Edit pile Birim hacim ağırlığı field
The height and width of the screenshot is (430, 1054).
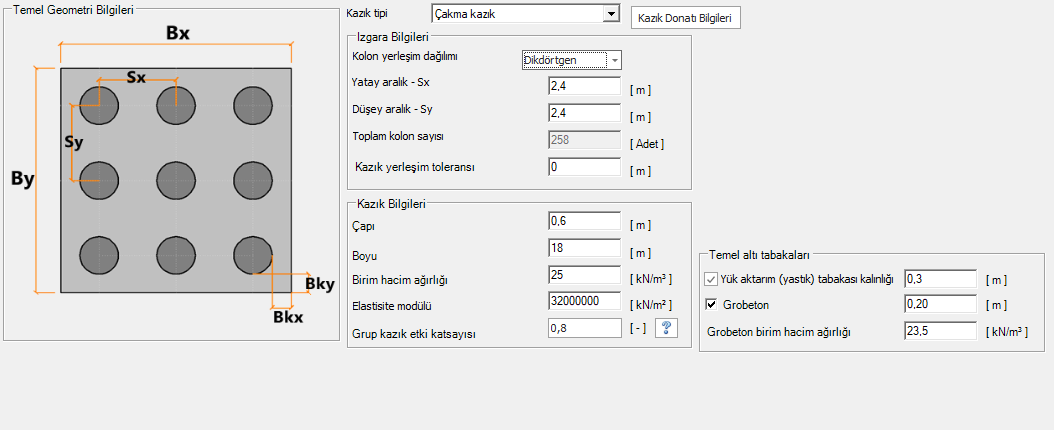584,275
